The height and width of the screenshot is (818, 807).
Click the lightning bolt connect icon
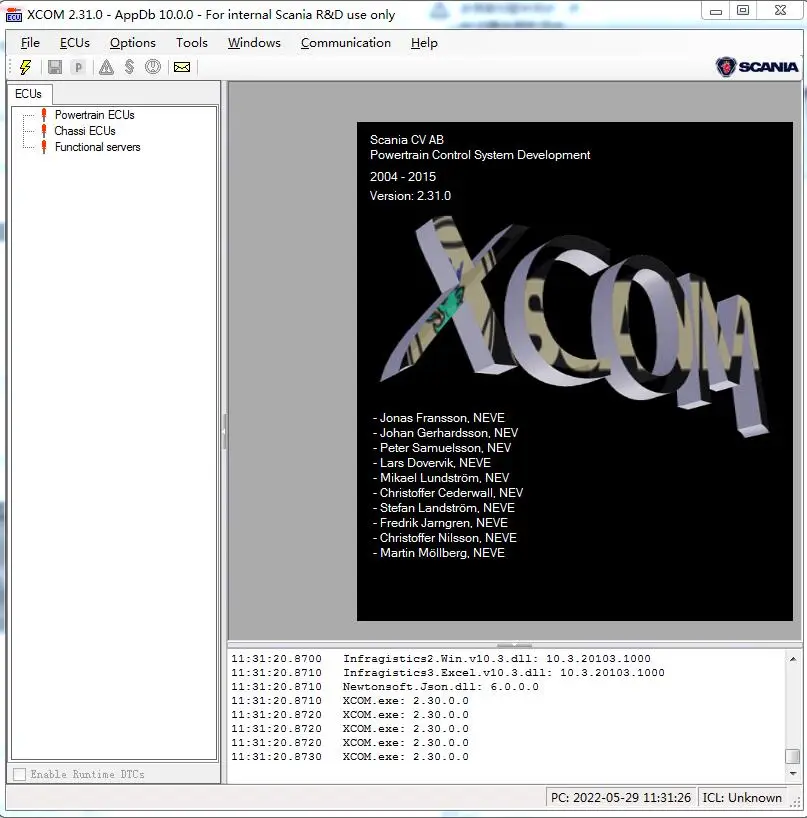pyautogui.click(x=26, y=67)
